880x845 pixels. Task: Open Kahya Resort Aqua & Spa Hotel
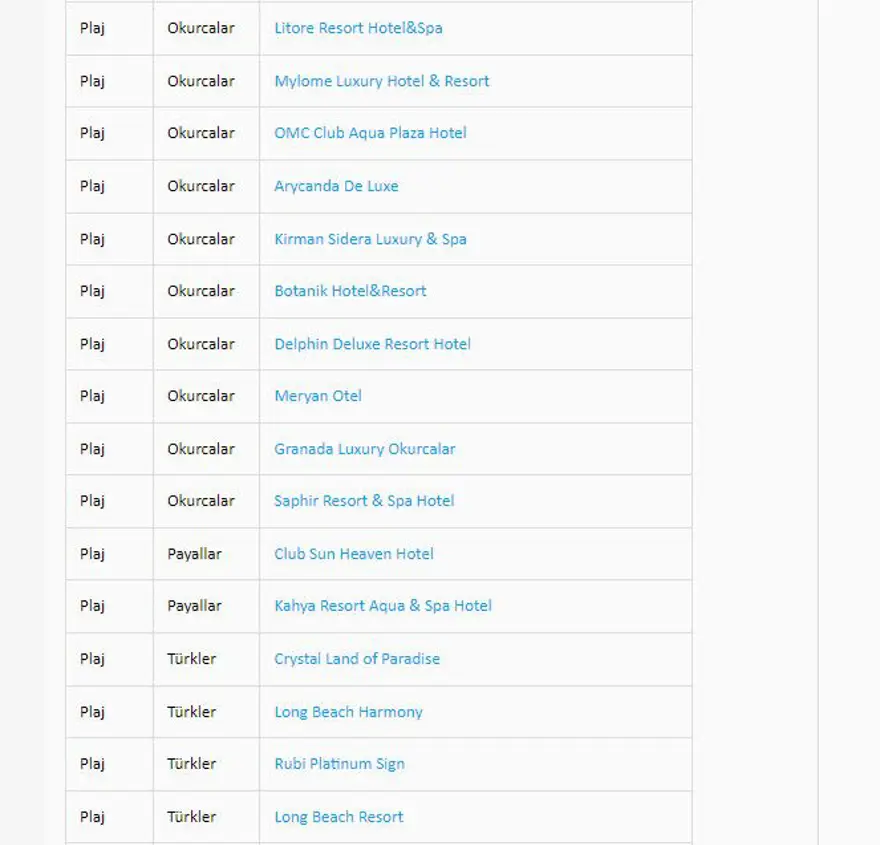(383, 606)
